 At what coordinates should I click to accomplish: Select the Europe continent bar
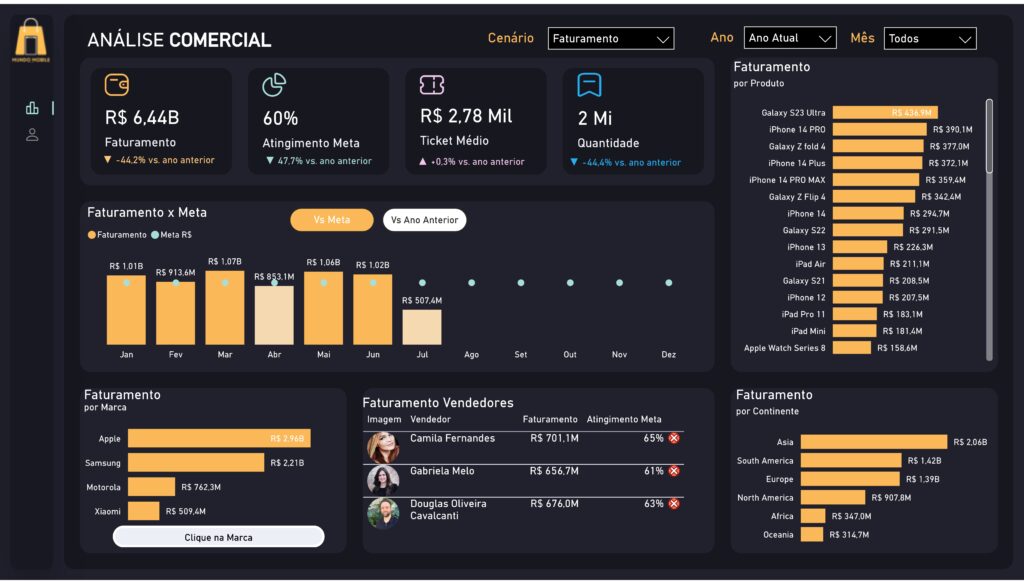(x=850, y=479)
